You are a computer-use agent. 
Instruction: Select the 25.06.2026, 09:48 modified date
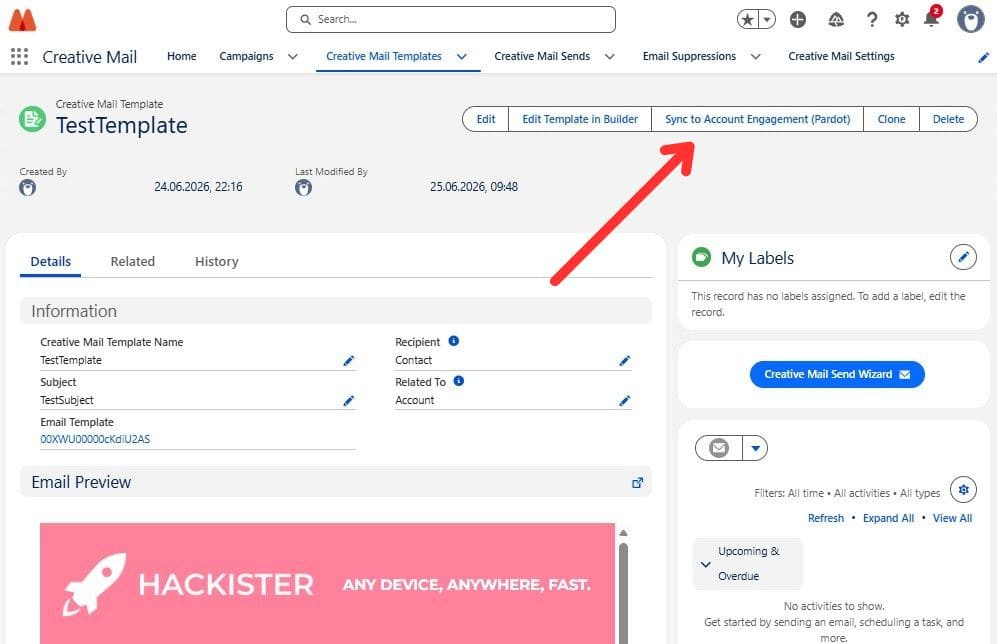(x=474, y=187)
